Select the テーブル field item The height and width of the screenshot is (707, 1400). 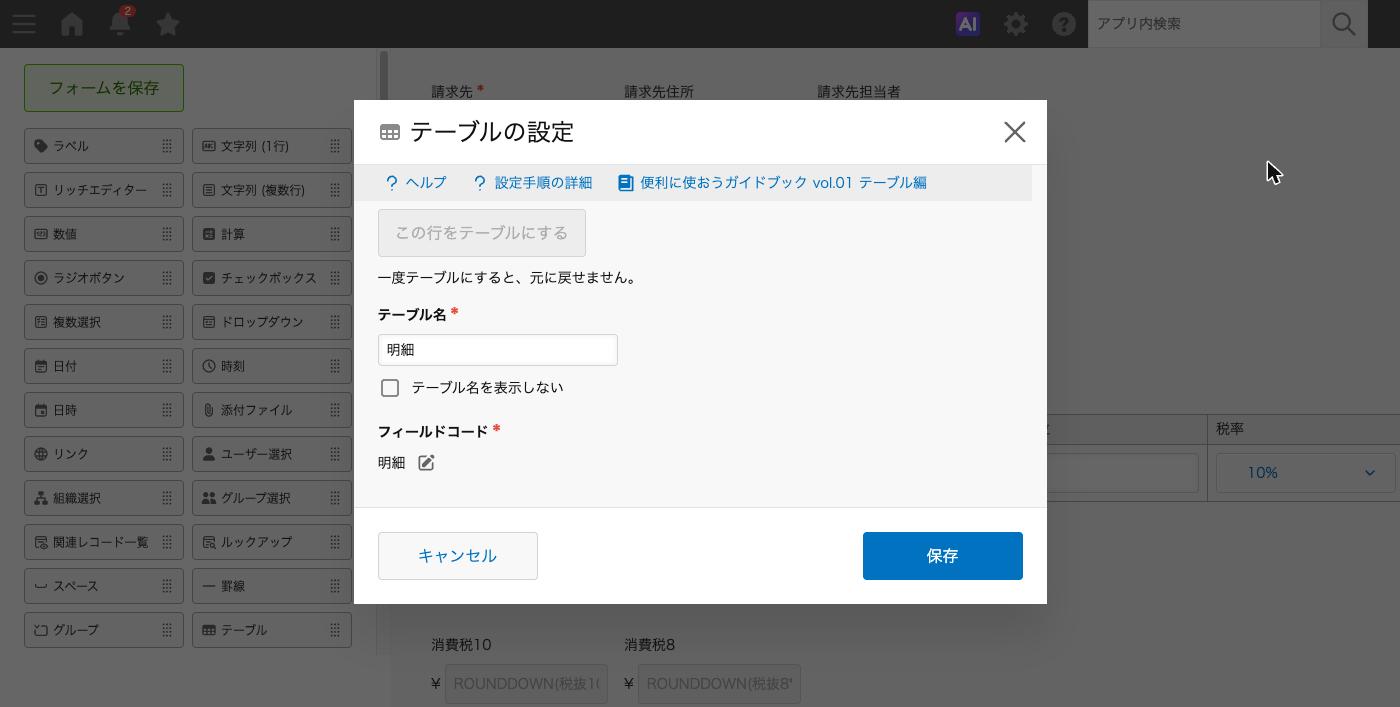tap(272, 630)
